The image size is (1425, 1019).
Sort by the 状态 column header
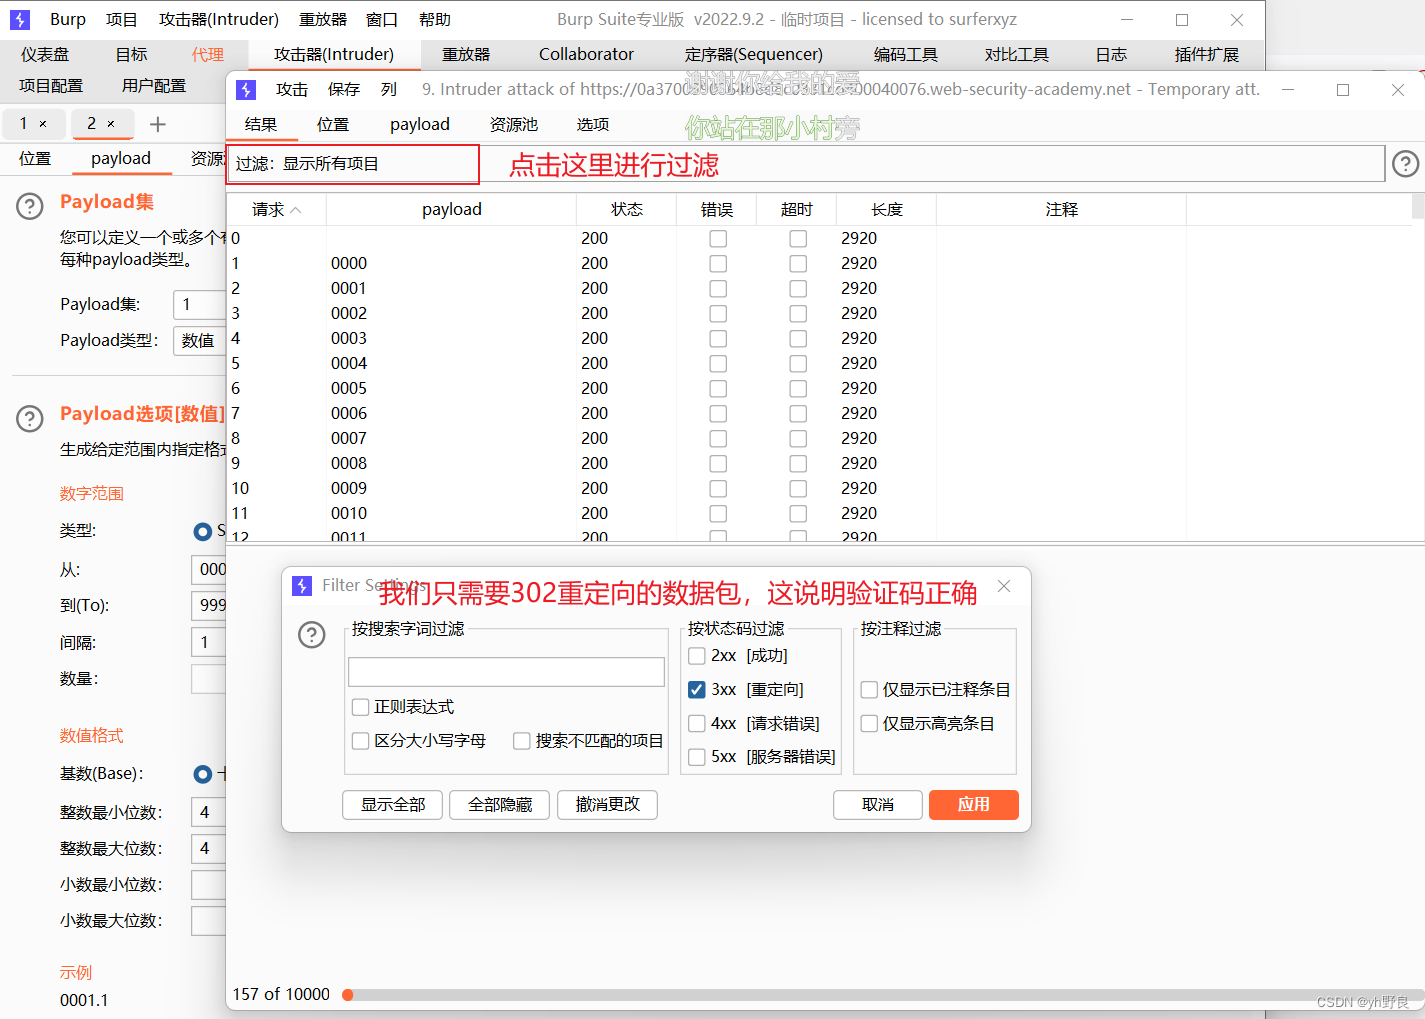[627, 210]
